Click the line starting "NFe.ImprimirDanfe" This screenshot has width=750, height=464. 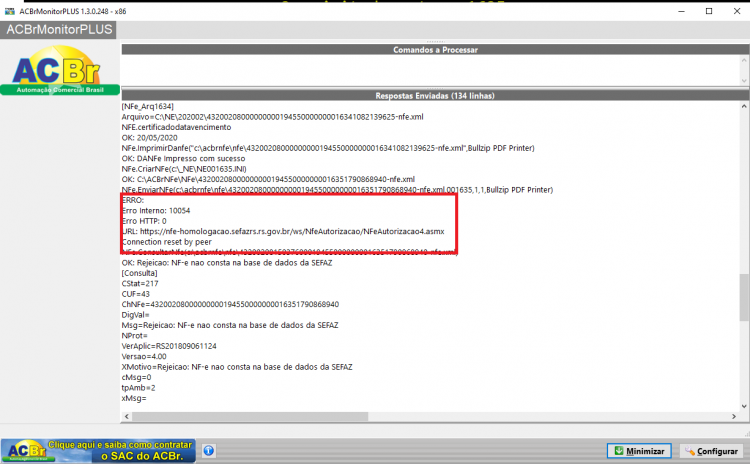pyautogui.click(x=328, y=148)
